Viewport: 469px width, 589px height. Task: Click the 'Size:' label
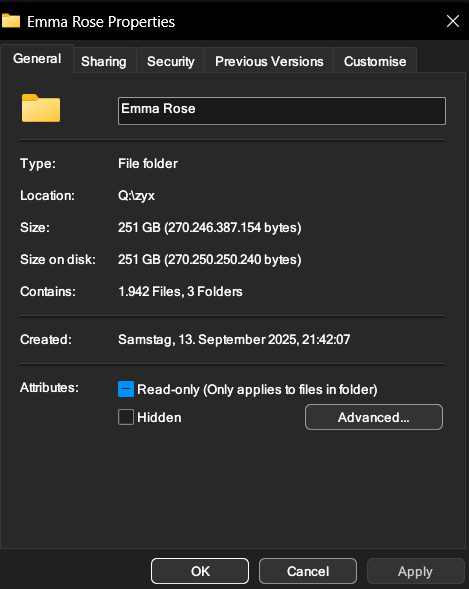35,228
